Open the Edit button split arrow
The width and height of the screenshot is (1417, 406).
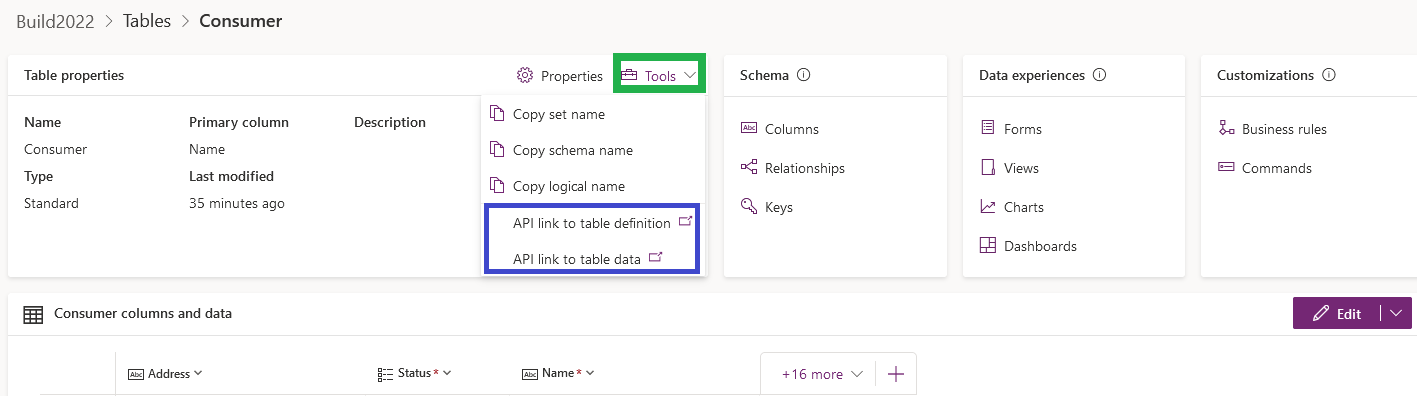click(1396, 313)
